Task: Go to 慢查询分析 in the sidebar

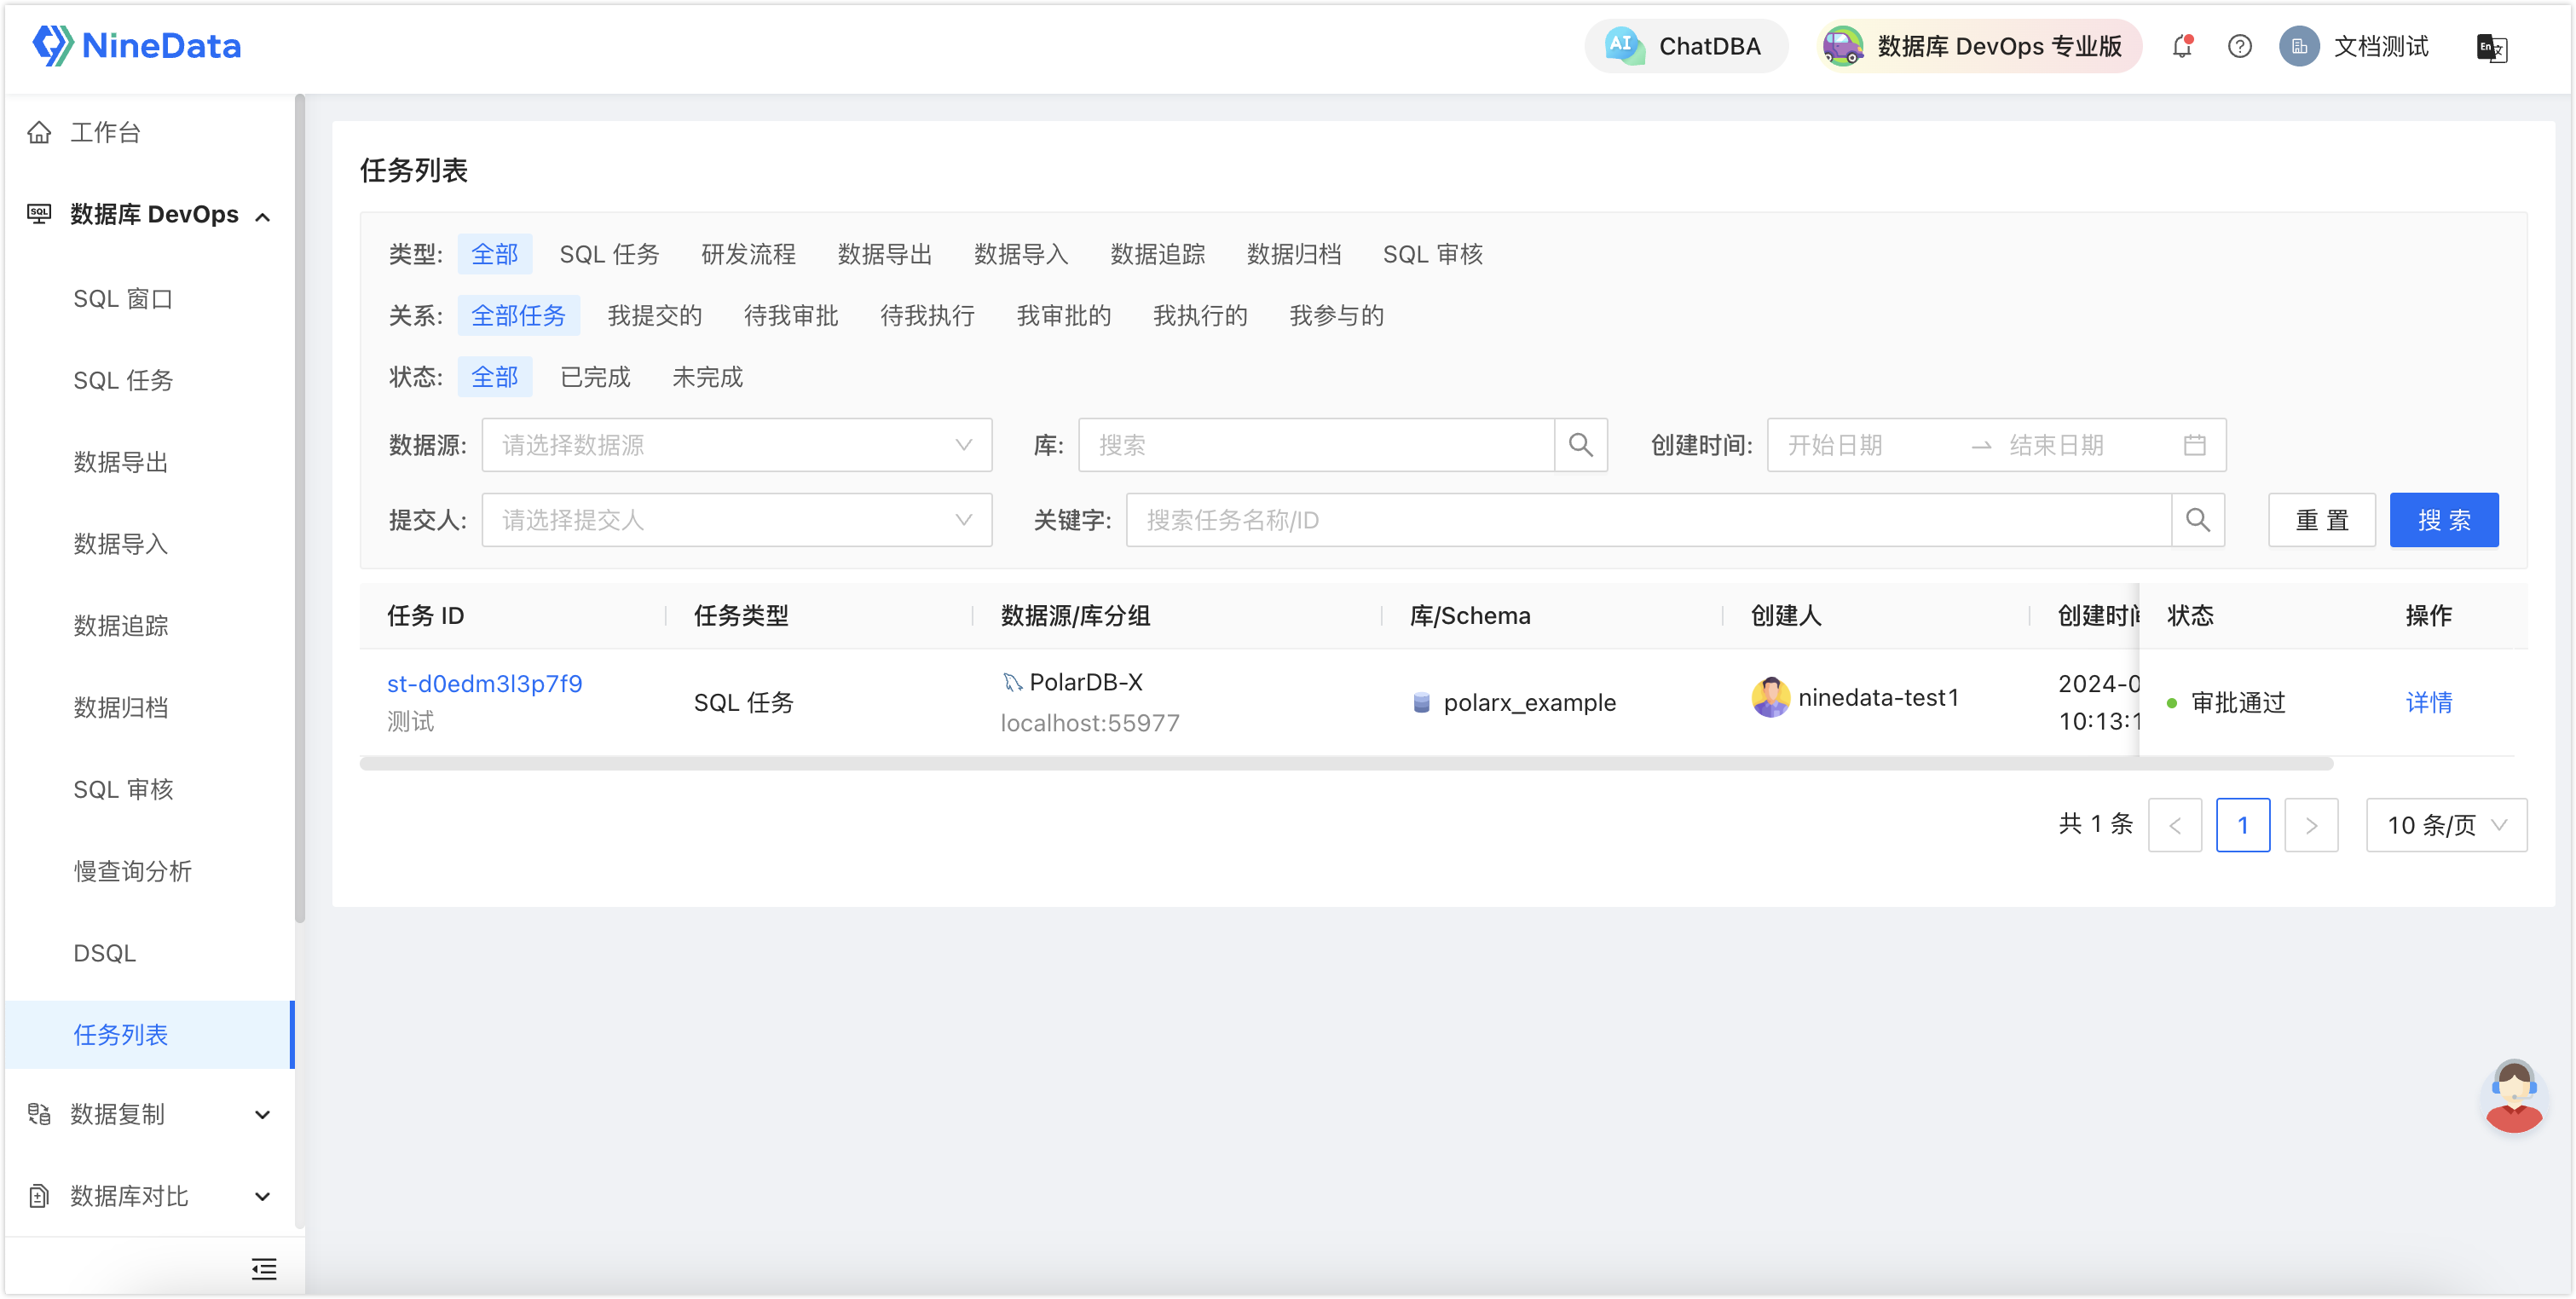Action: click(x=132, y=871)
